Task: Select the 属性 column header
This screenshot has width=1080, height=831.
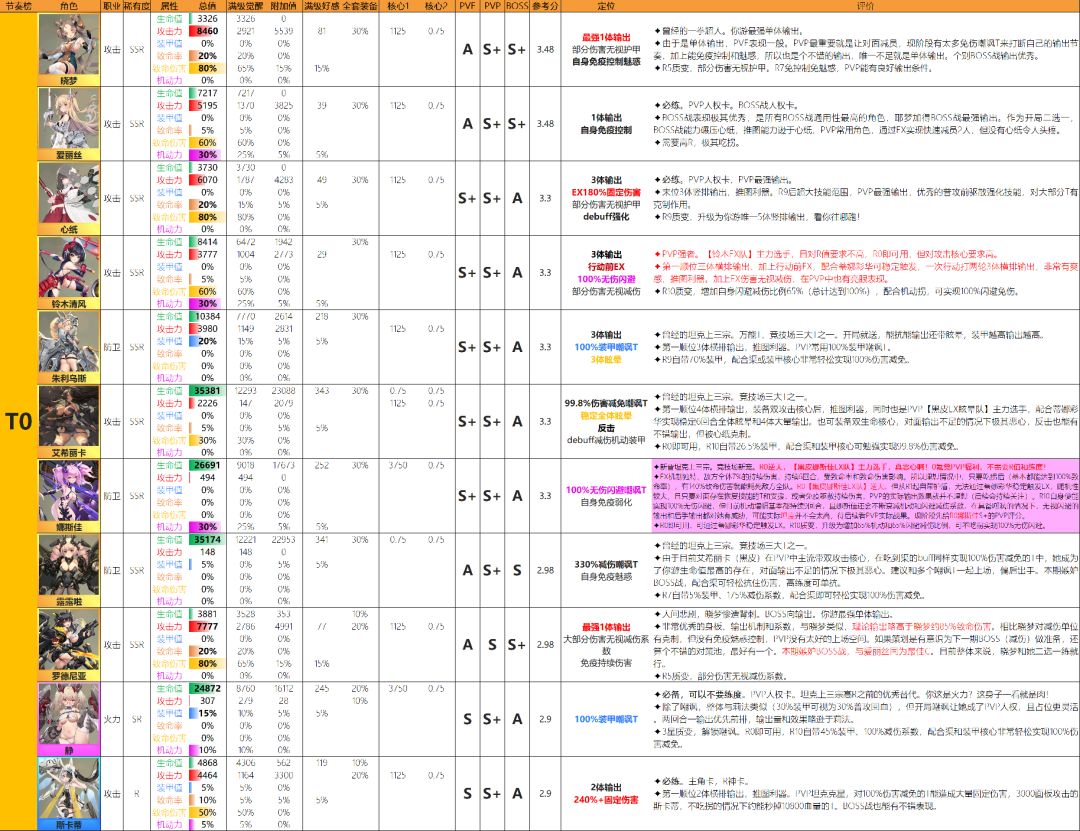Action: (x=169, y=6)
